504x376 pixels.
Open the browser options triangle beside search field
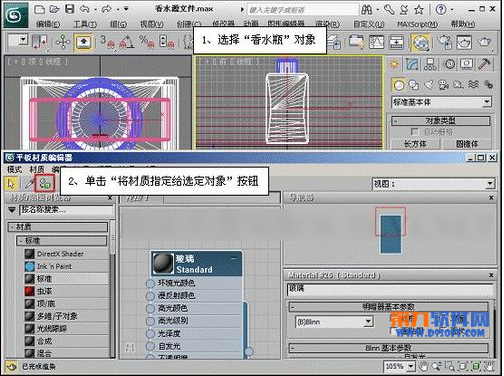tap(12, 210)
